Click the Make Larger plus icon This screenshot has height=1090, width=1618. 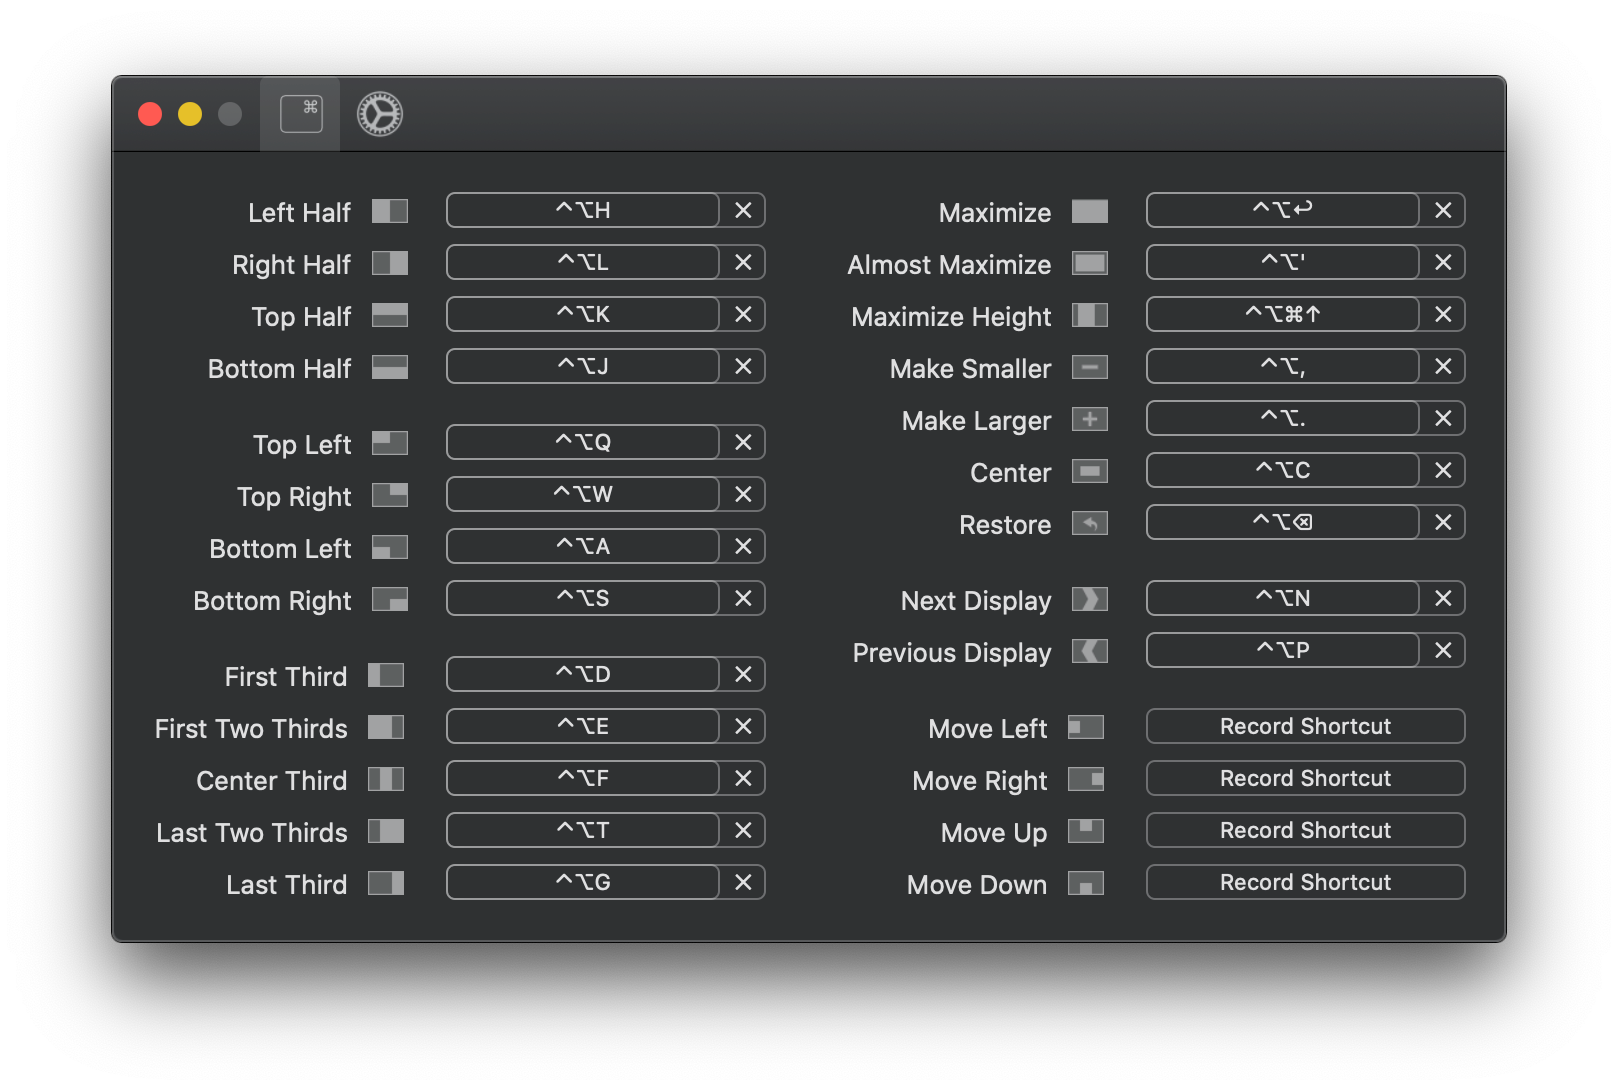coord(1091,419)
